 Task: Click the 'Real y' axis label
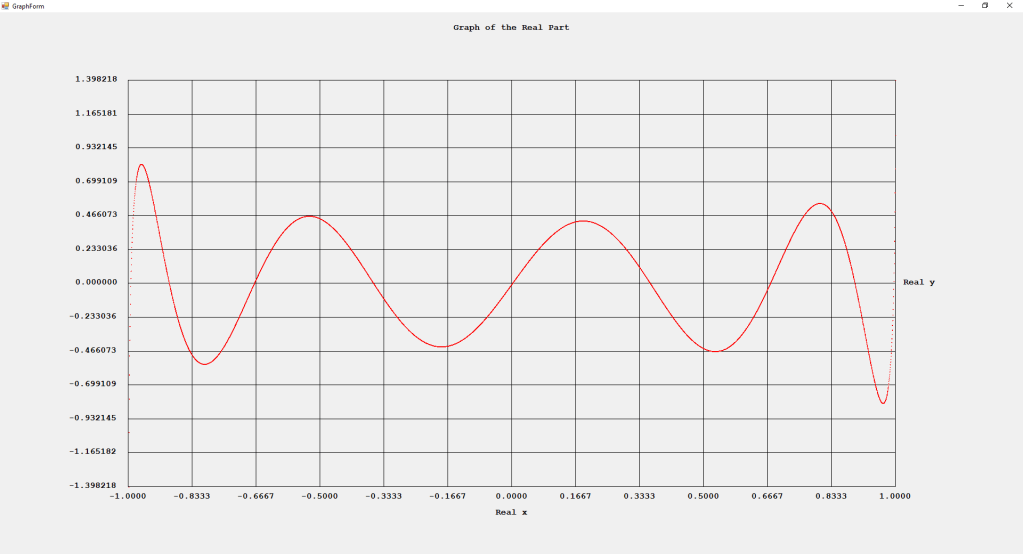point(919,282)
